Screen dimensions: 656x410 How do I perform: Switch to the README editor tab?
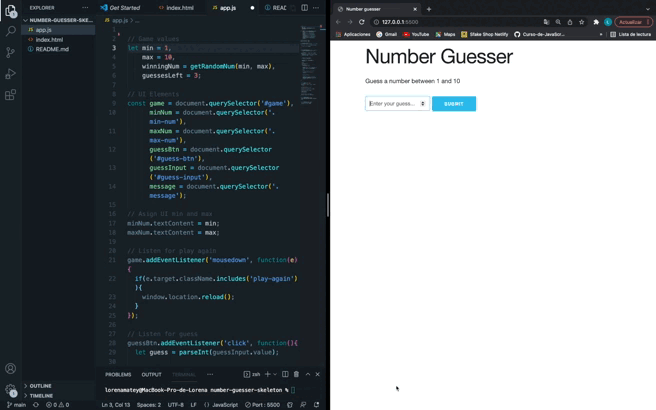point(275,8)
